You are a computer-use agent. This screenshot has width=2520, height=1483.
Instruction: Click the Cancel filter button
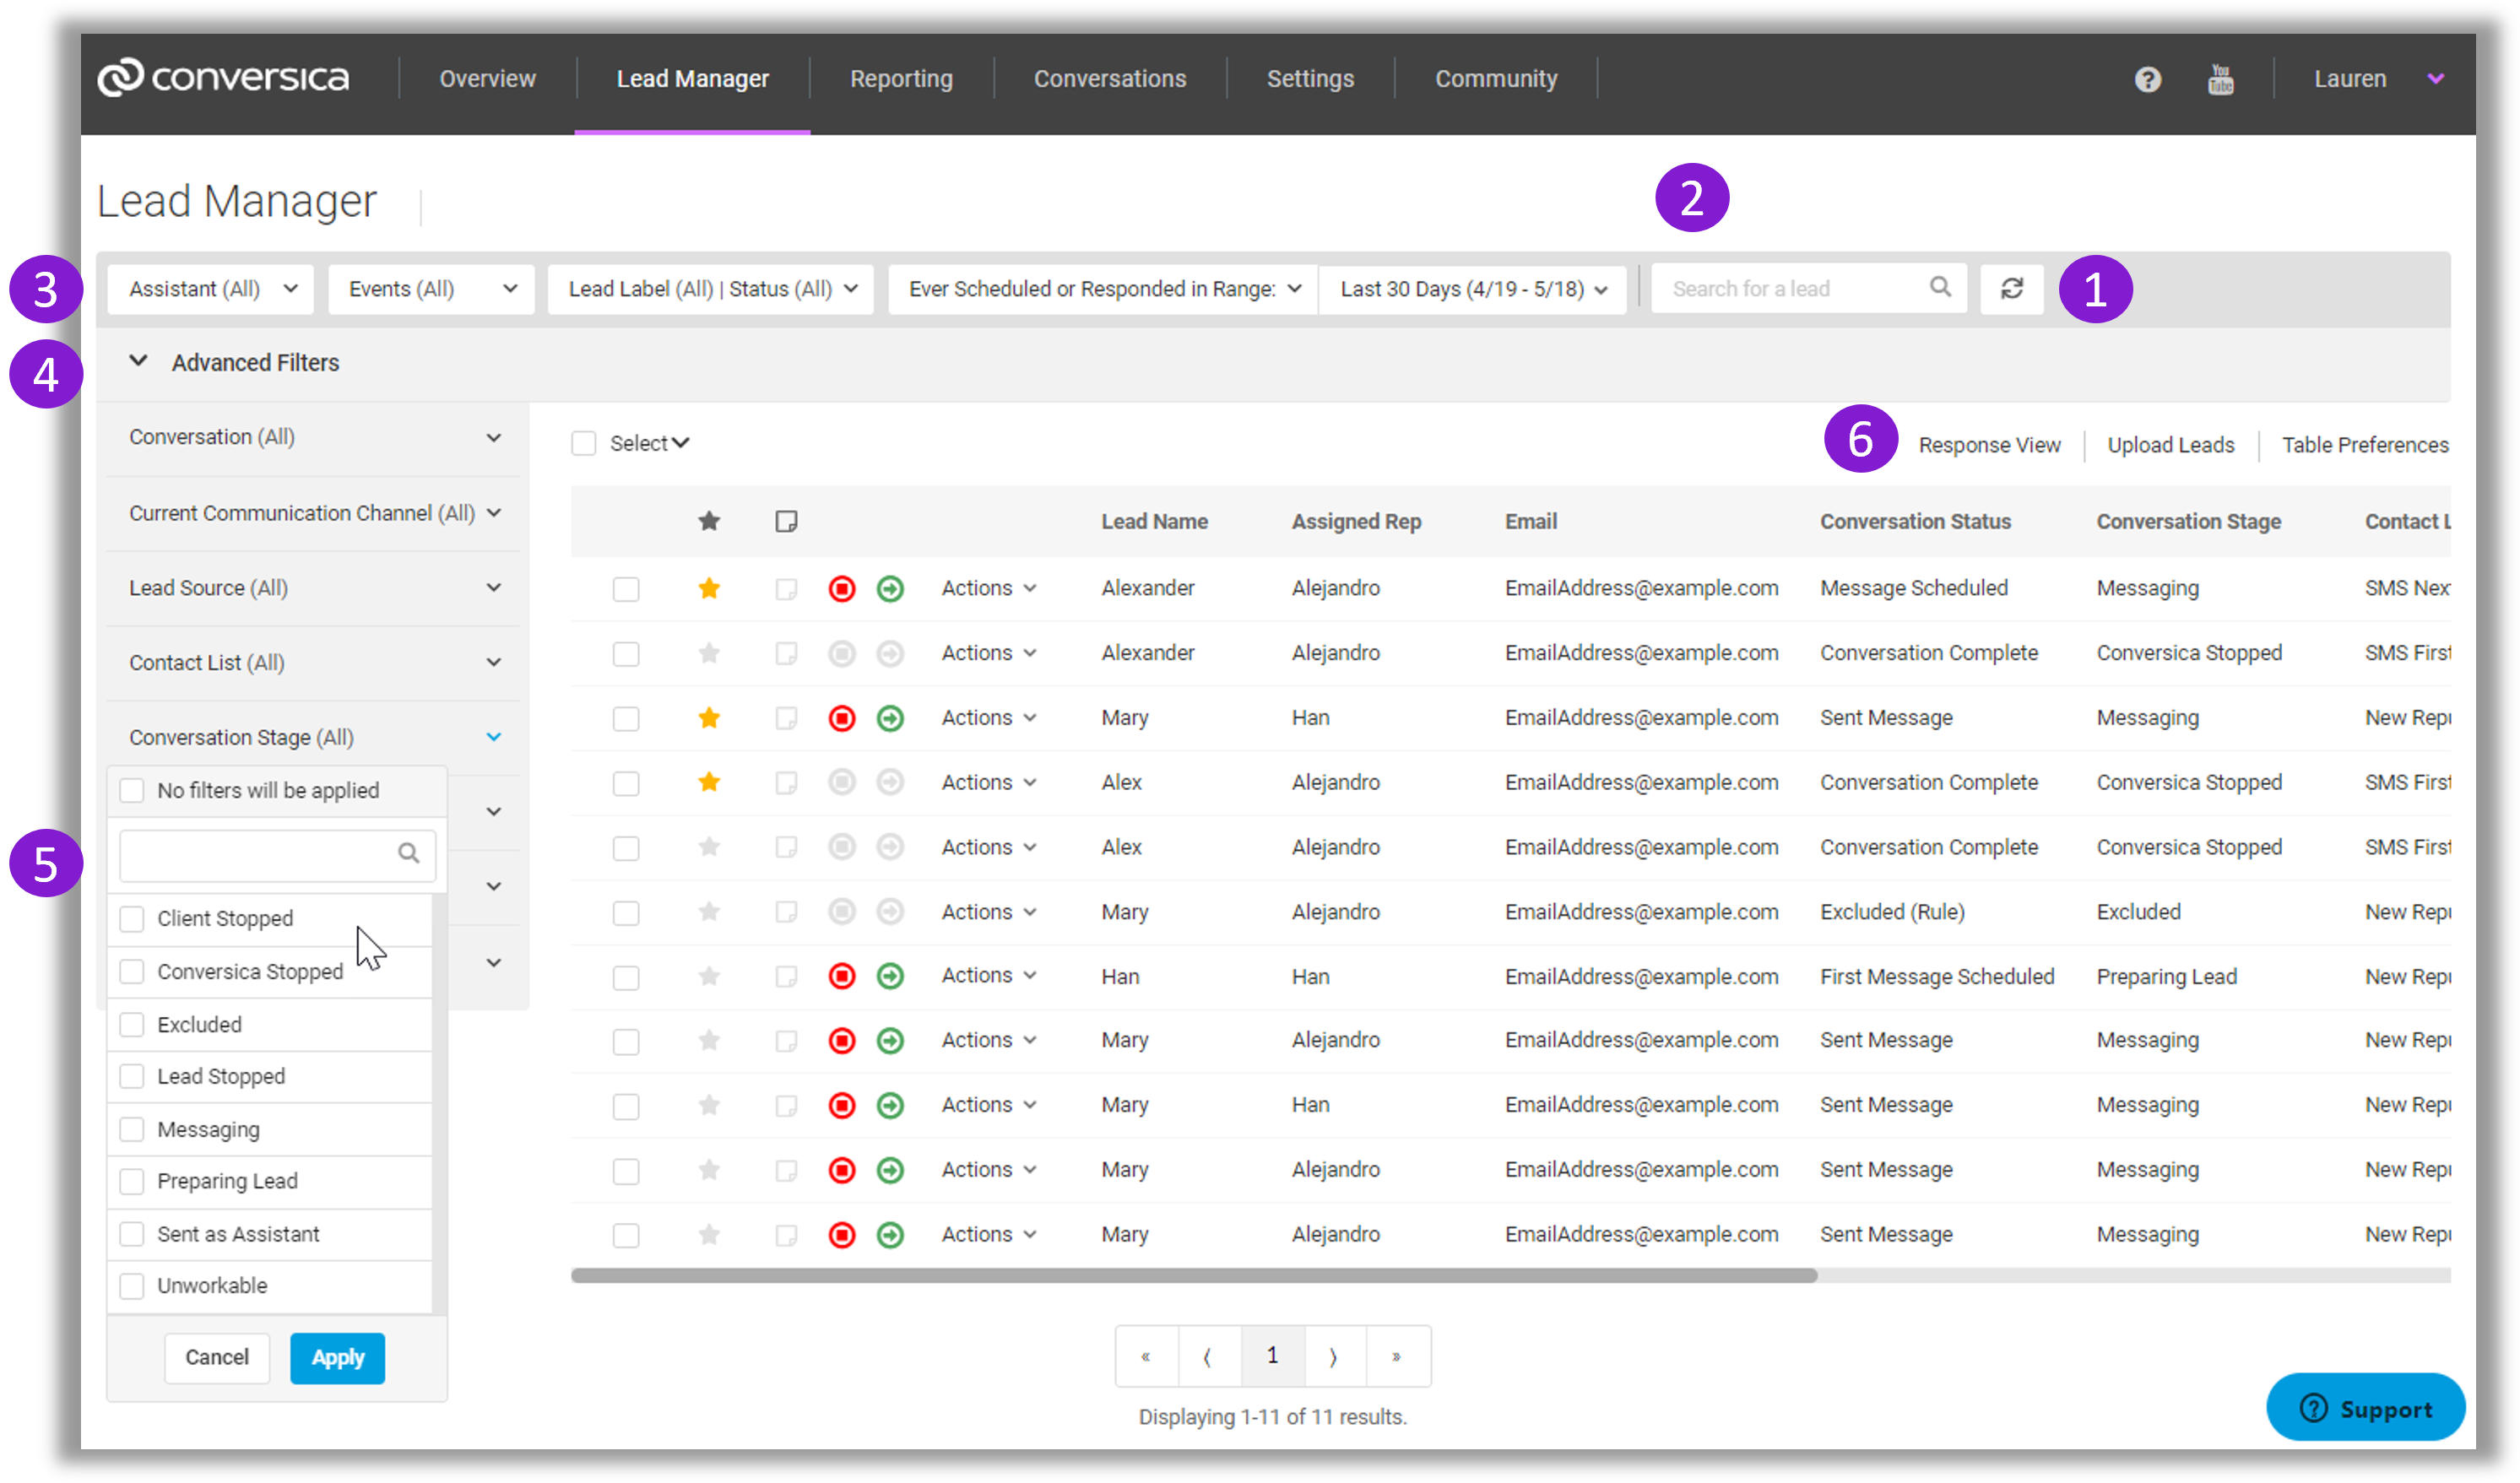pos(217,1357)
